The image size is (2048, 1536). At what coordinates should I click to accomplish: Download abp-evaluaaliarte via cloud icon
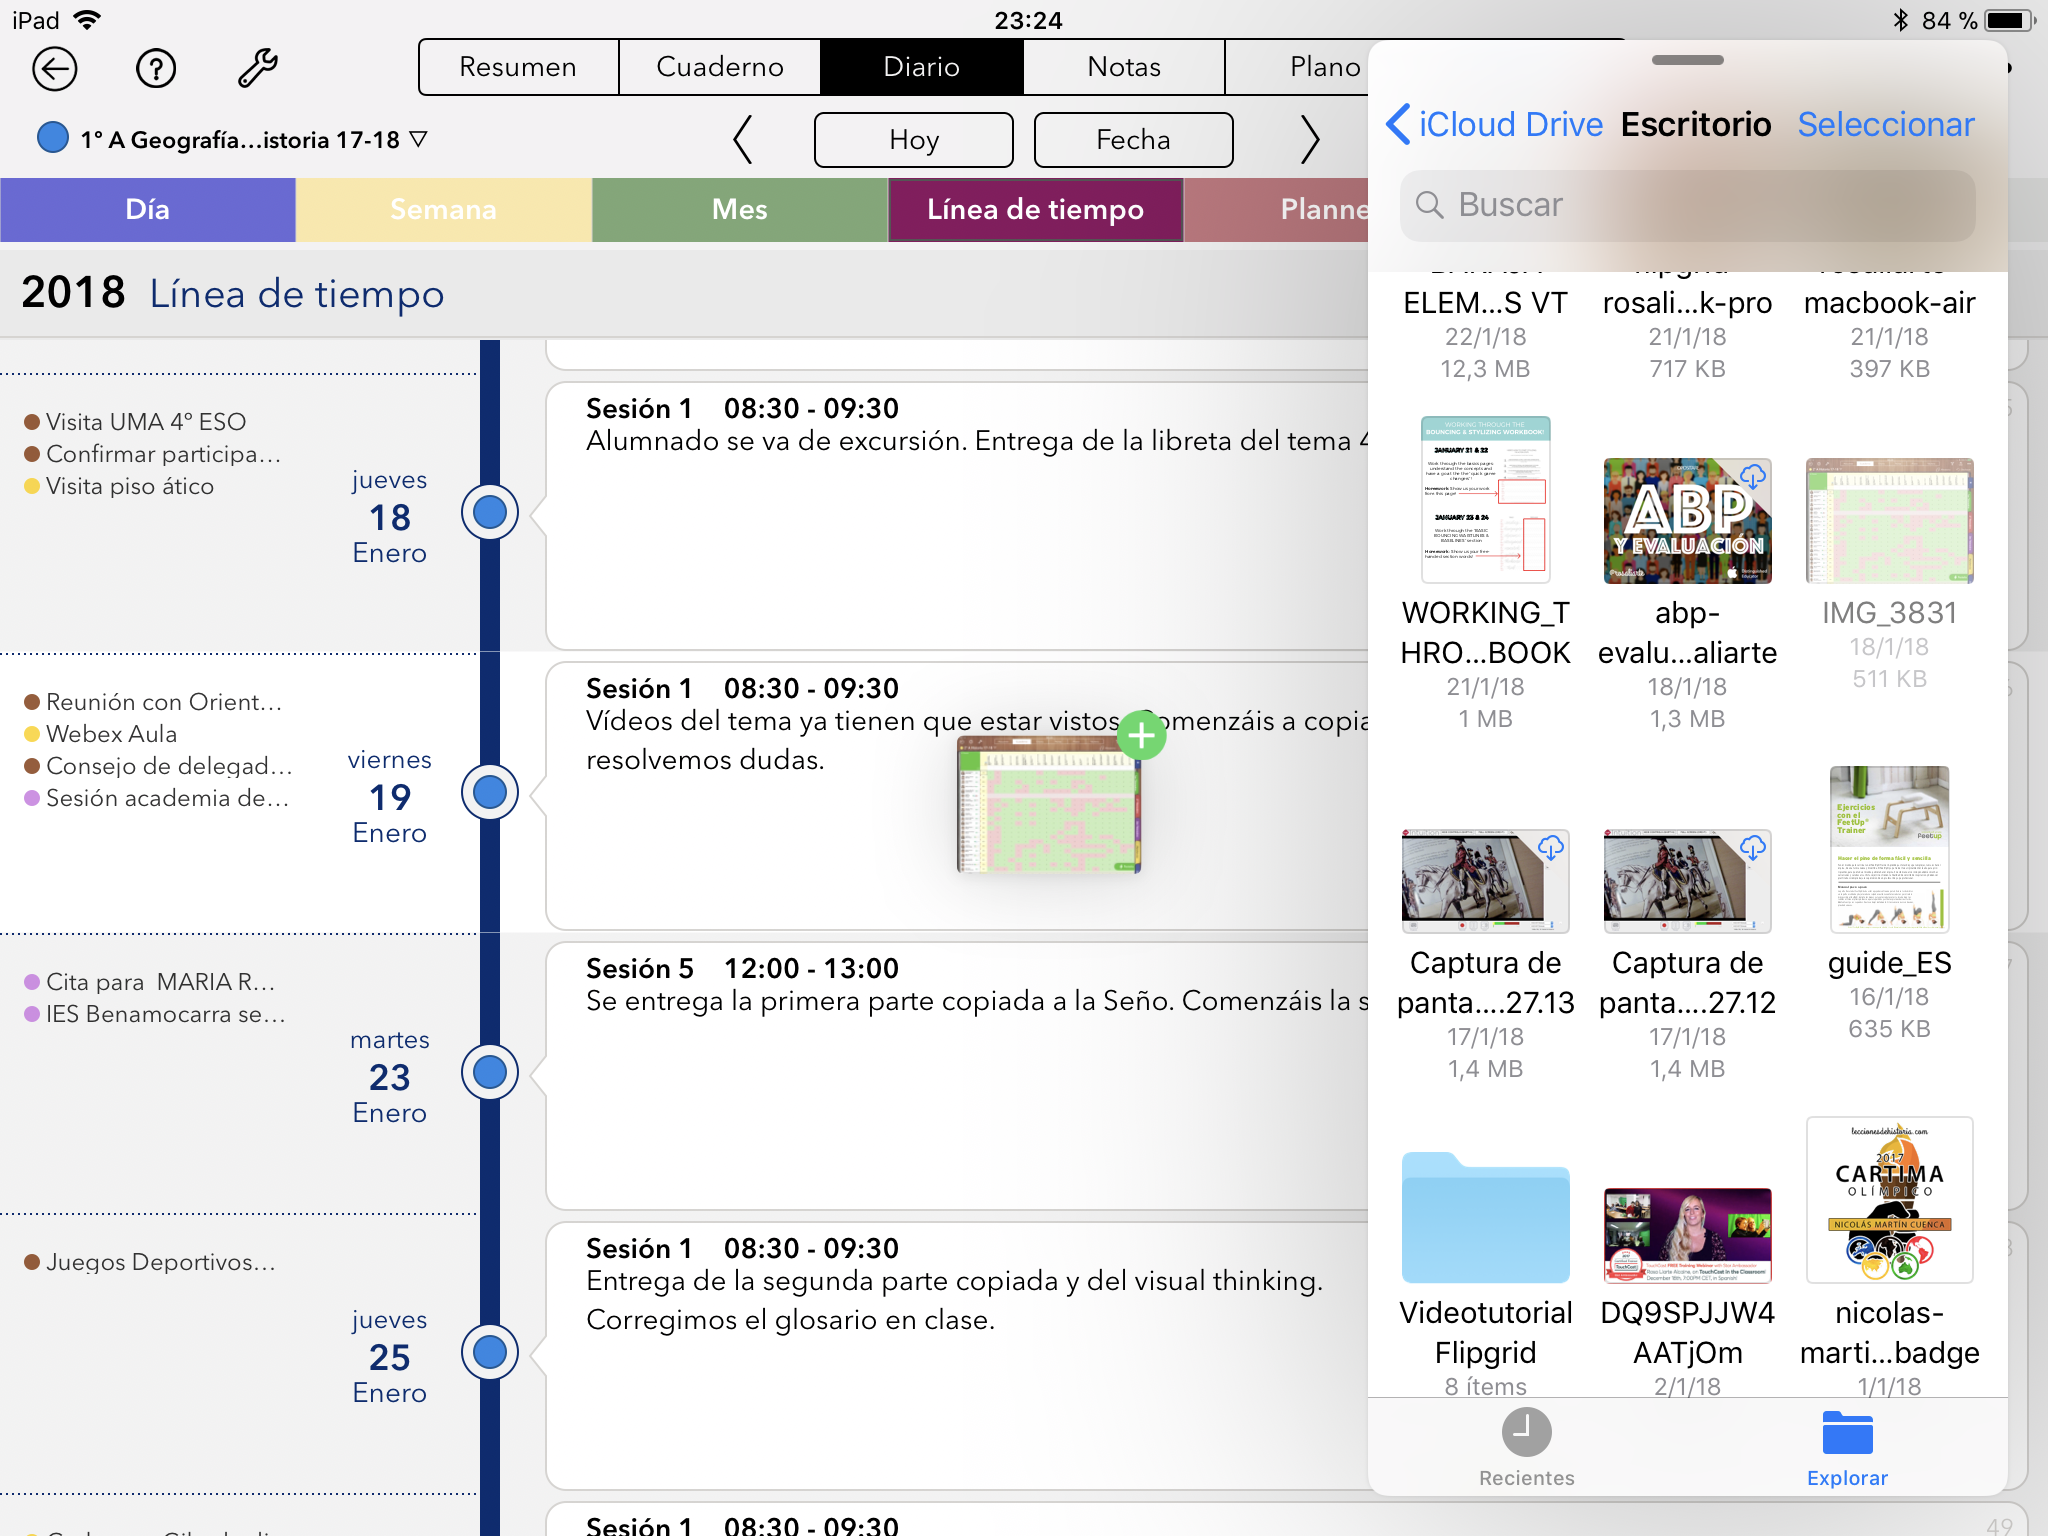1752,477
